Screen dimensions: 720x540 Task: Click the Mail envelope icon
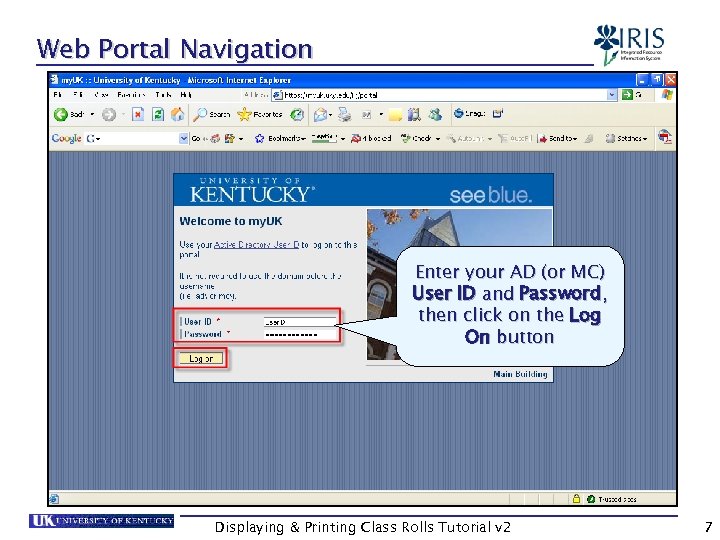pyautogui.click(x=320, y=114)
